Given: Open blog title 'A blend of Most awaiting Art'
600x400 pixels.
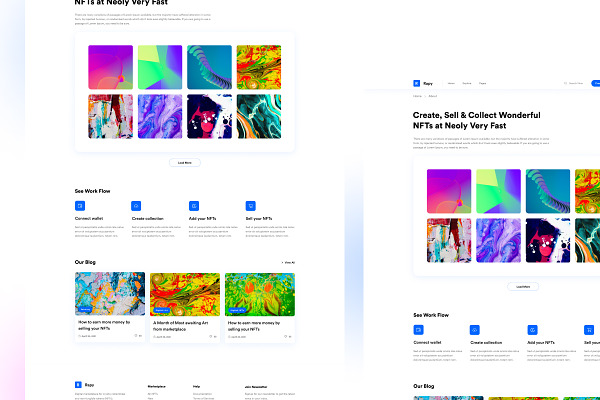Looking at the screenshot, I should [180, 326].
